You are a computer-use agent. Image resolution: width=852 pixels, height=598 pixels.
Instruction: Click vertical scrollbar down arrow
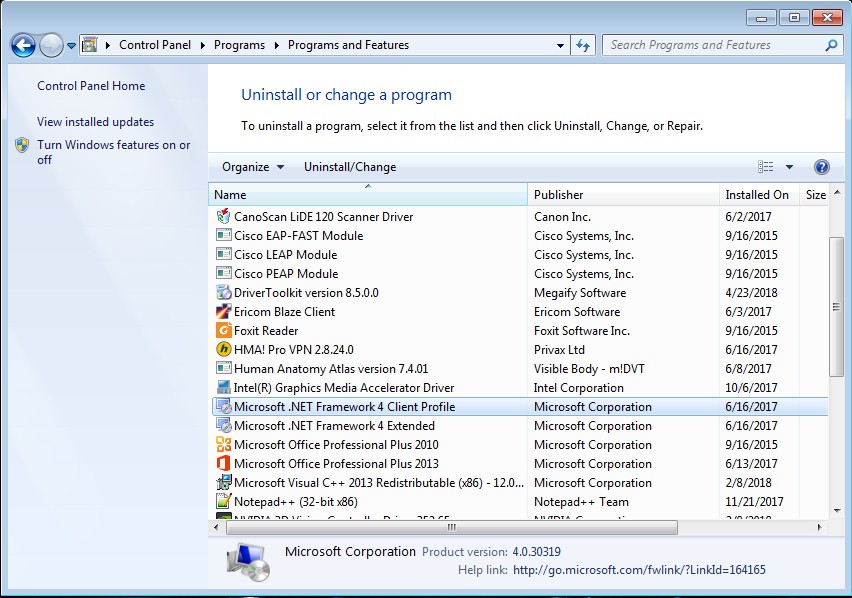click(837, 511)
